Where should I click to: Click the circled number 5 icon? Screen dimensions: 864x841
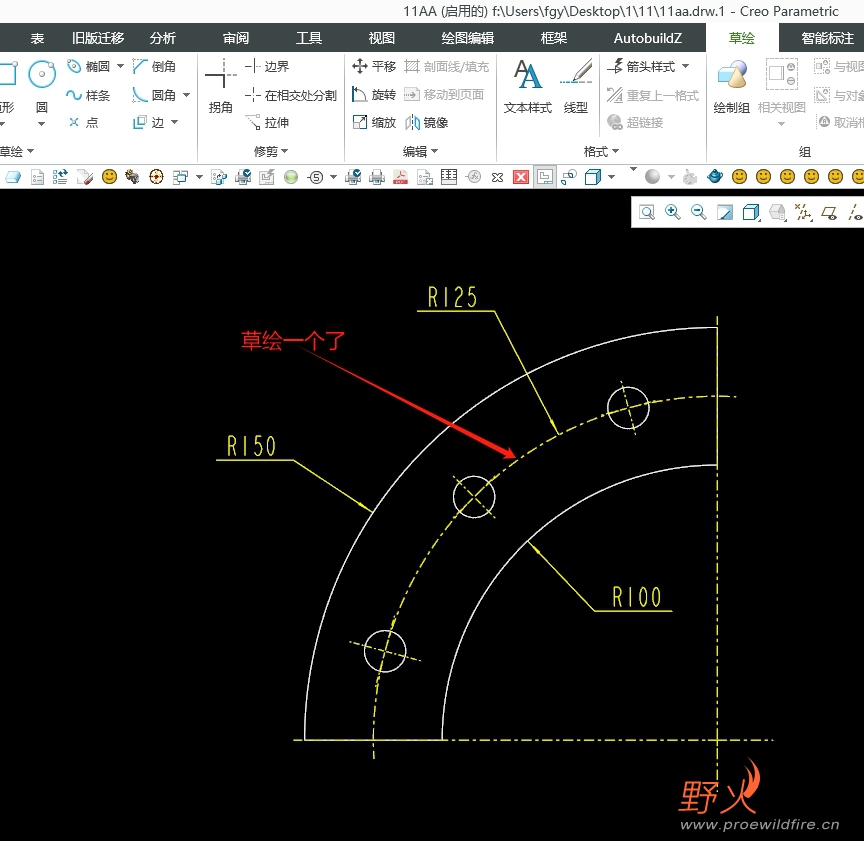316,177
